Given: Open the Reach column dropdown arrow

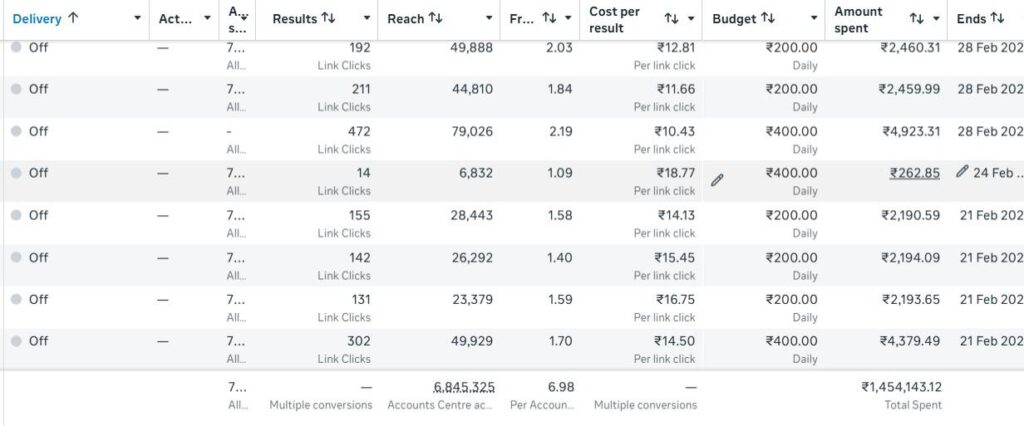Looking at the screenshot, I should tap(488, 18).
